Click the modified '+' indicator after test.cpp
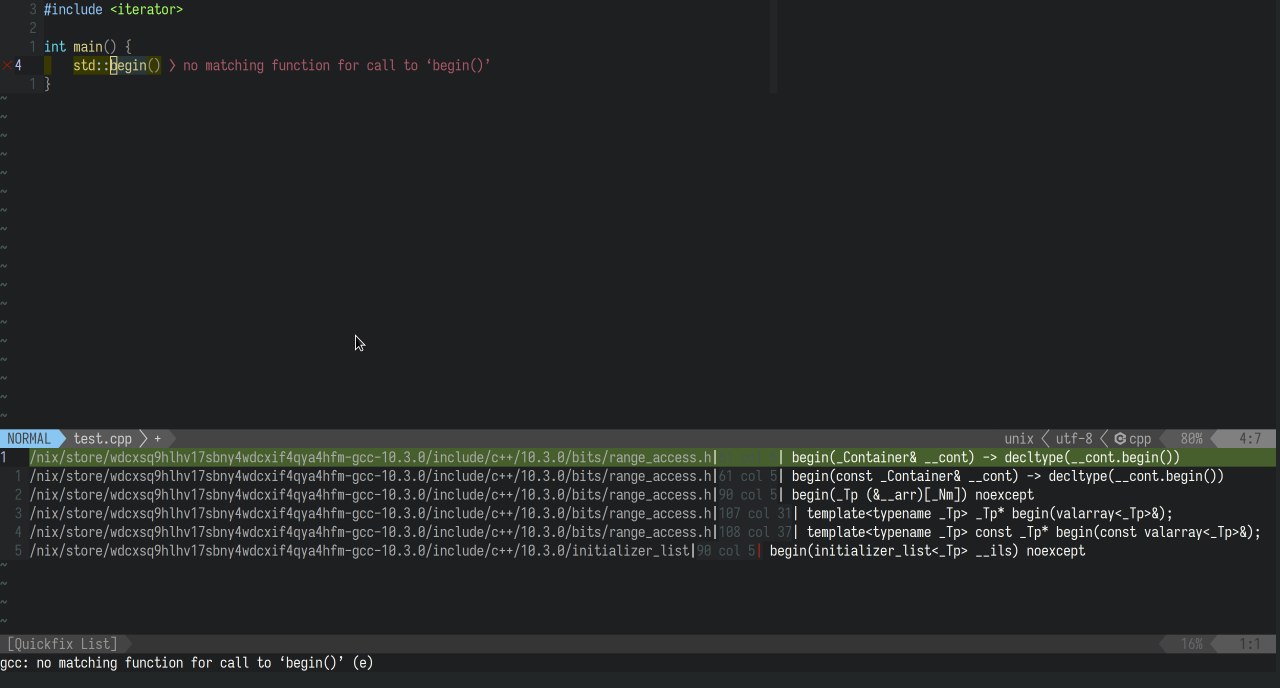This screenshot has width=1280, height=688. coord(157,439)
